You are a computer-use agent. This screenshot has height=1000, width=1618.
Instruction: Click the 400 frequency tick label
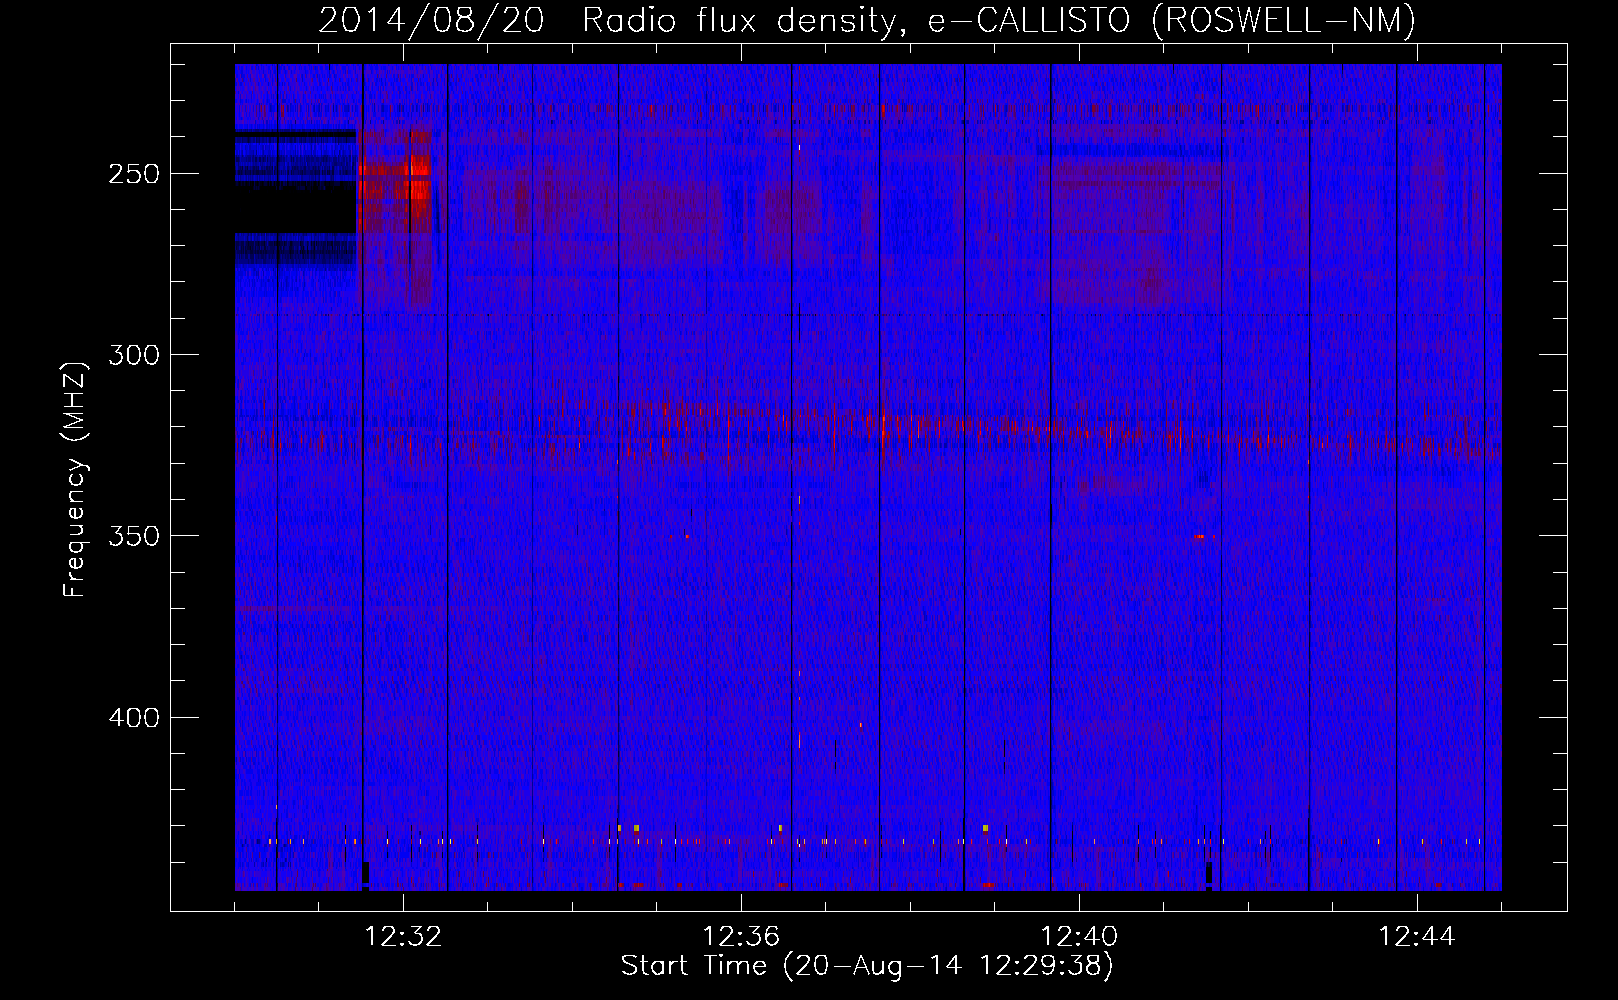coord(134,718)
